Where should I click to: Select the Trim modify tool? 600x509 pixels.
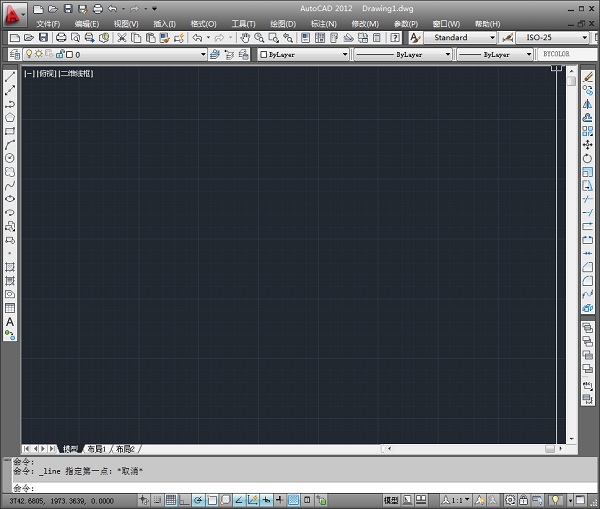click(587, 199)
